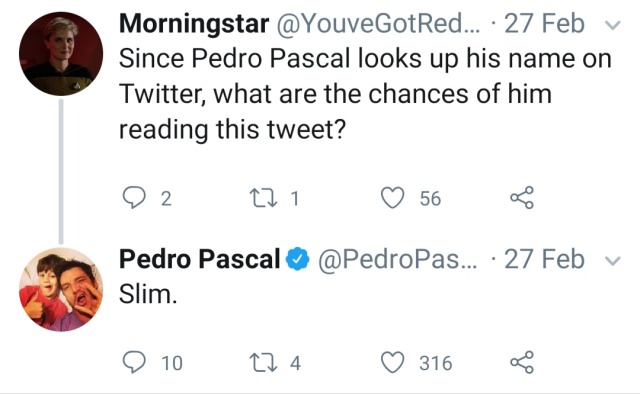Open Pedro Pascal's profile picture

[x=61, y=289]
